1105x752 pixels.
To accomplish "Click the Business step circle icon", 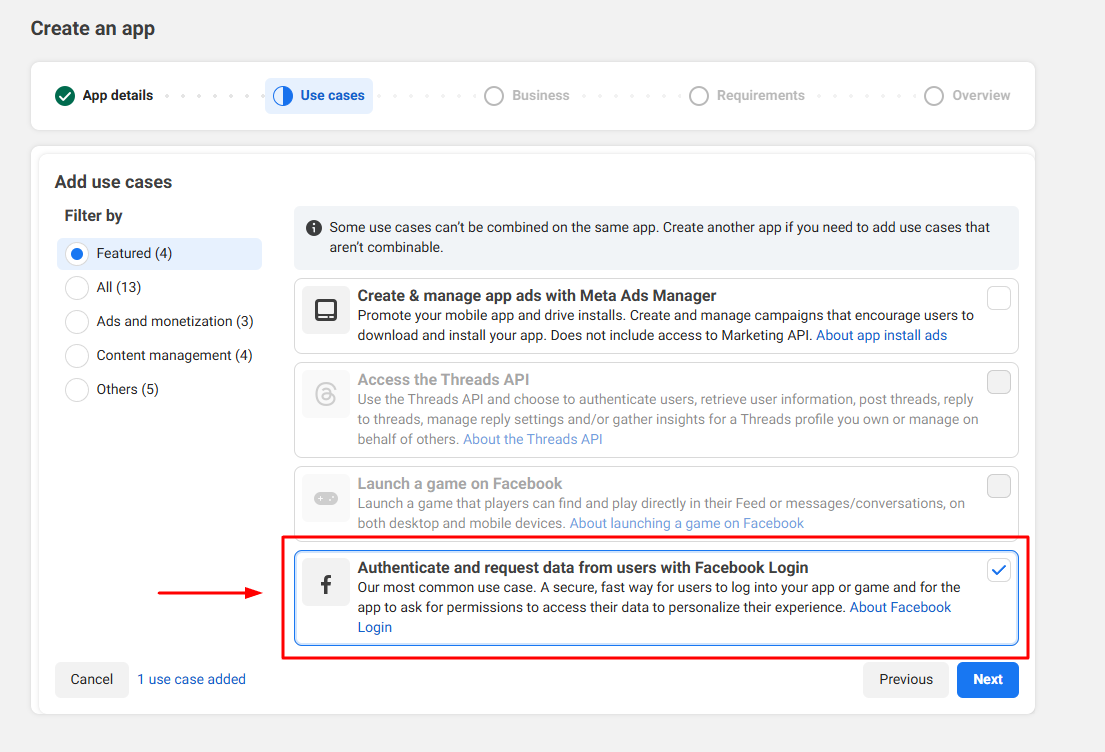I will 494,96.
